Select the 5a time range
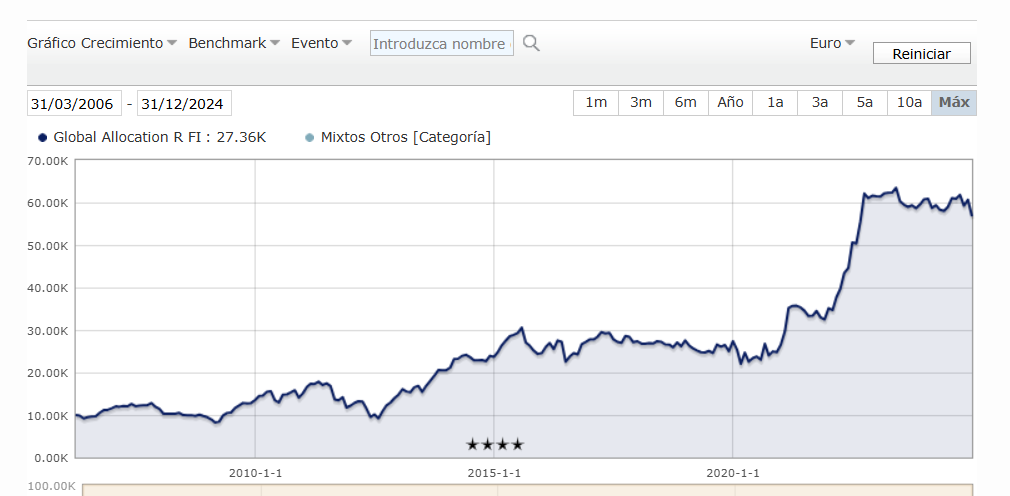1010x496 pixels. click(864, 102)
